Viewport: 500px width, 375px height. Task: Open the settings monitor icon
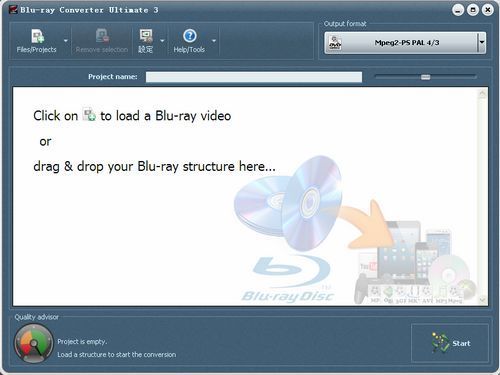click(146, 36)
